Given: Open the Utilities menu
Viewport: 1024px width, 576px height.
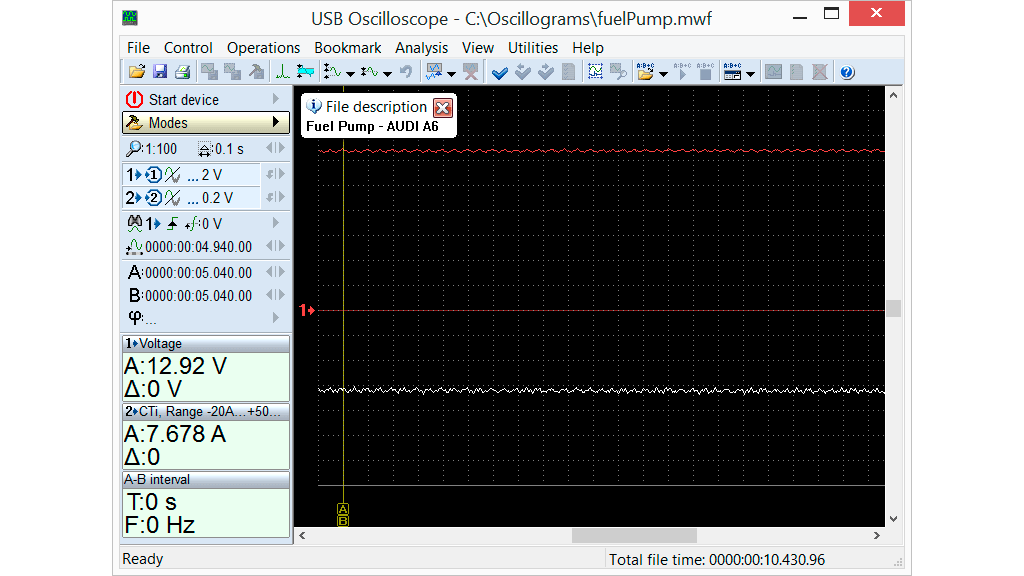Looking at the screenshot, I should [533, 48].
